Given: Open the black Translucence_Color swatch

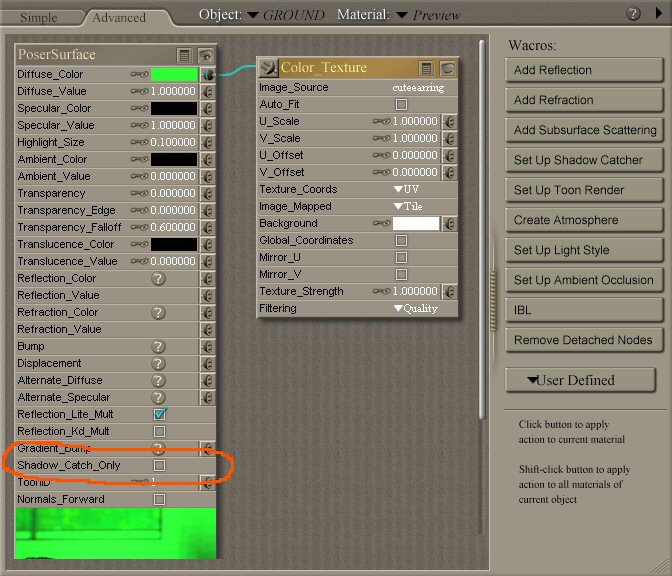Looking at the screenshot, I should 174,244.
